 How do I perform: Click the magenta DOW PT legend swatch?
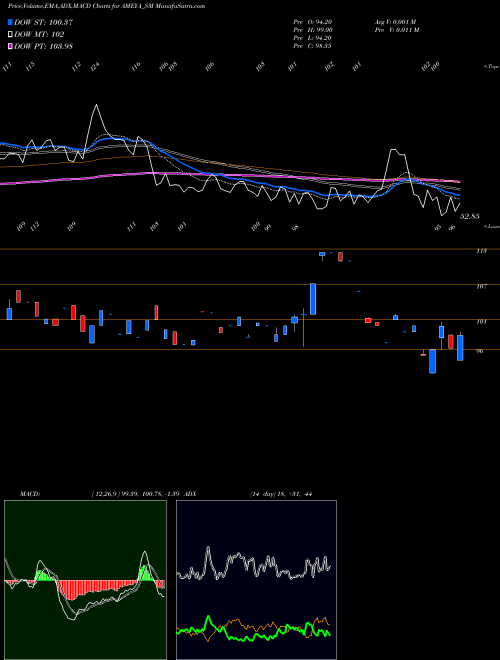10,46
